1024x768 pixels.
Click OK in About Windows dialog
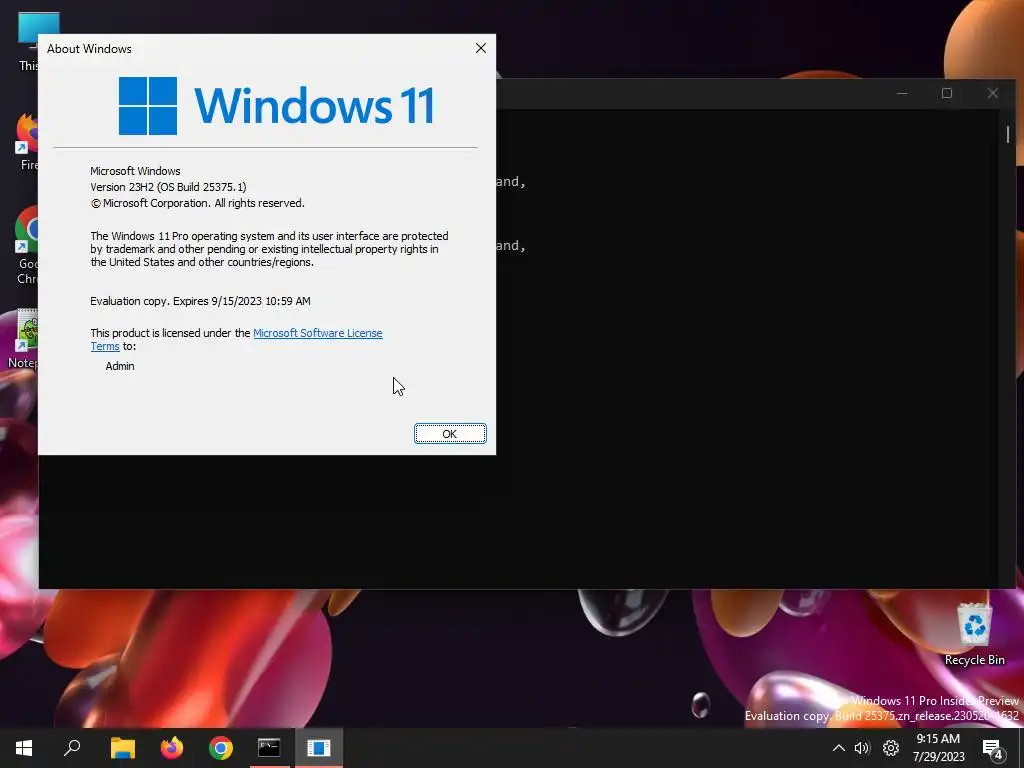point(450,434)
